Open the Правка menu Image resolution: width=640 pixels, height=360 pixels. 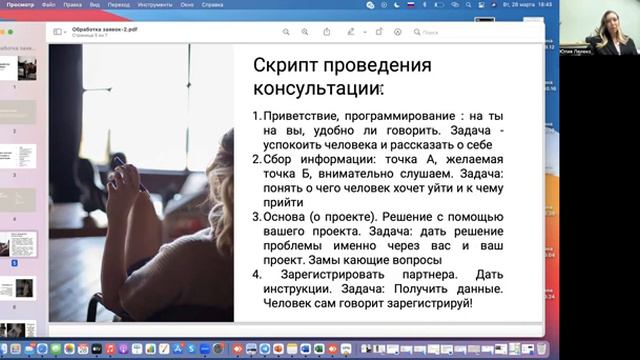point(72,5)
